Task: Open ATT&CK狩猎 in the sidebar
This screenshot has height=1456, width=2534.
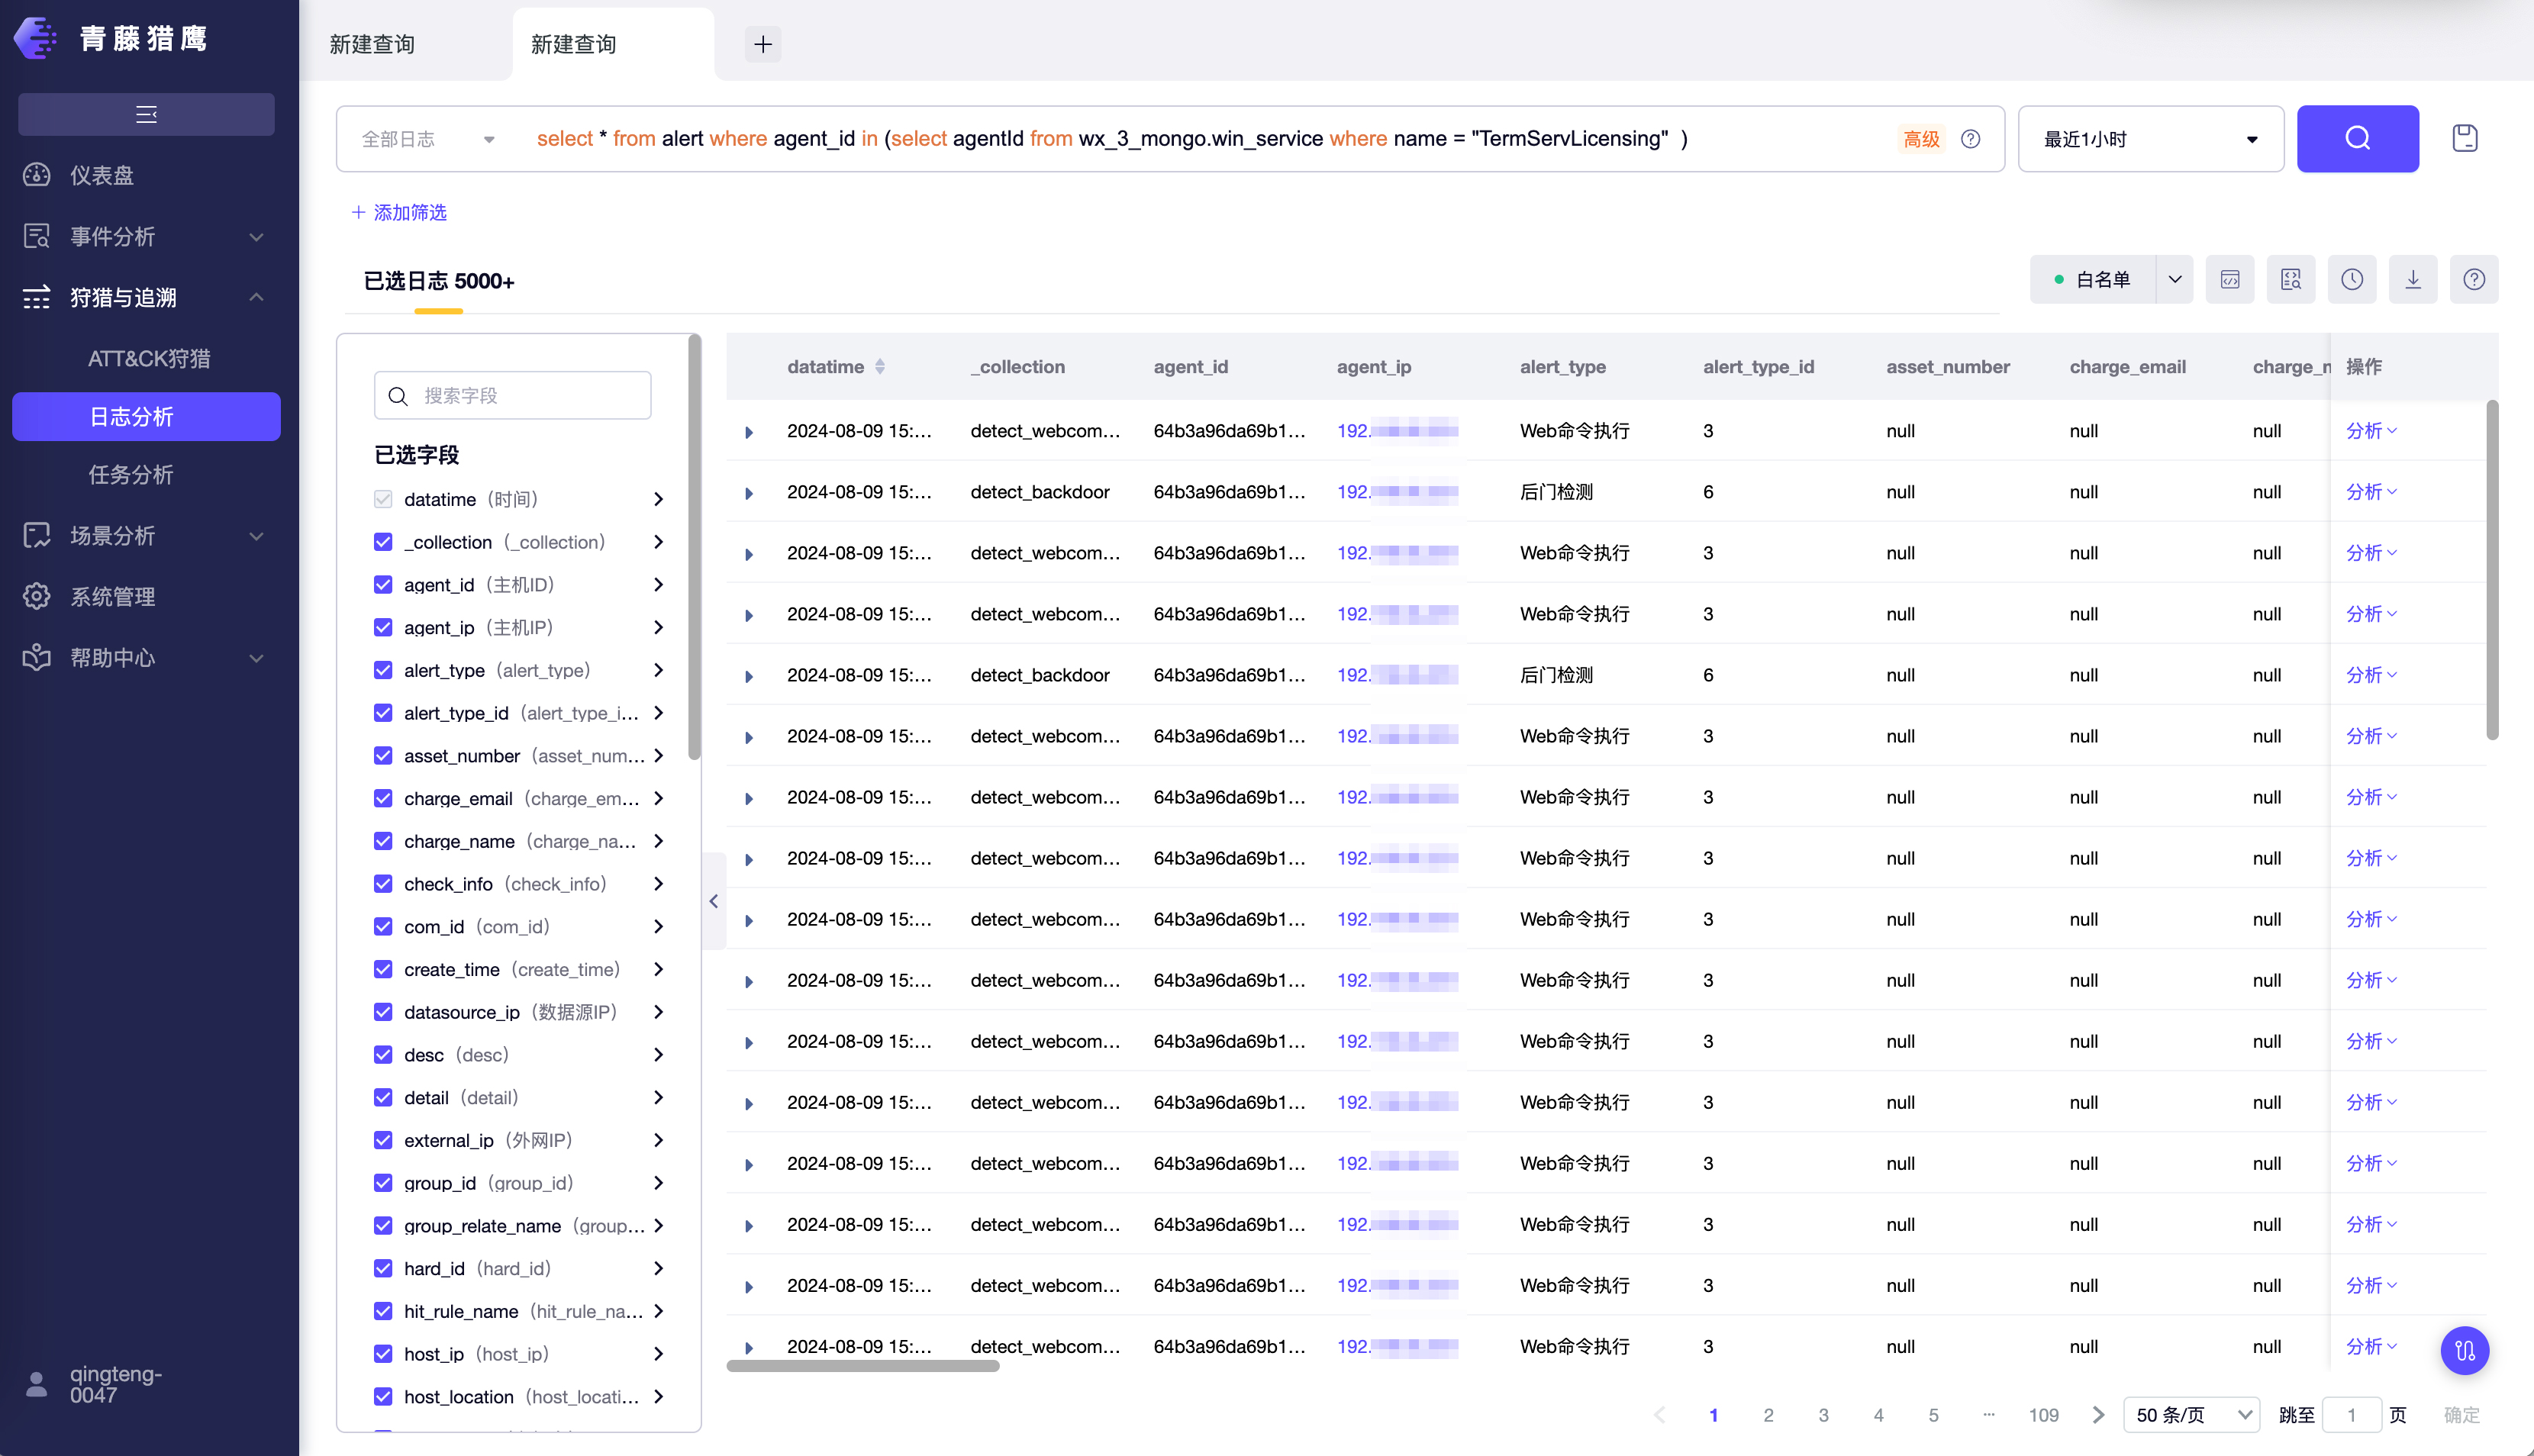Action: pos(149,358)
